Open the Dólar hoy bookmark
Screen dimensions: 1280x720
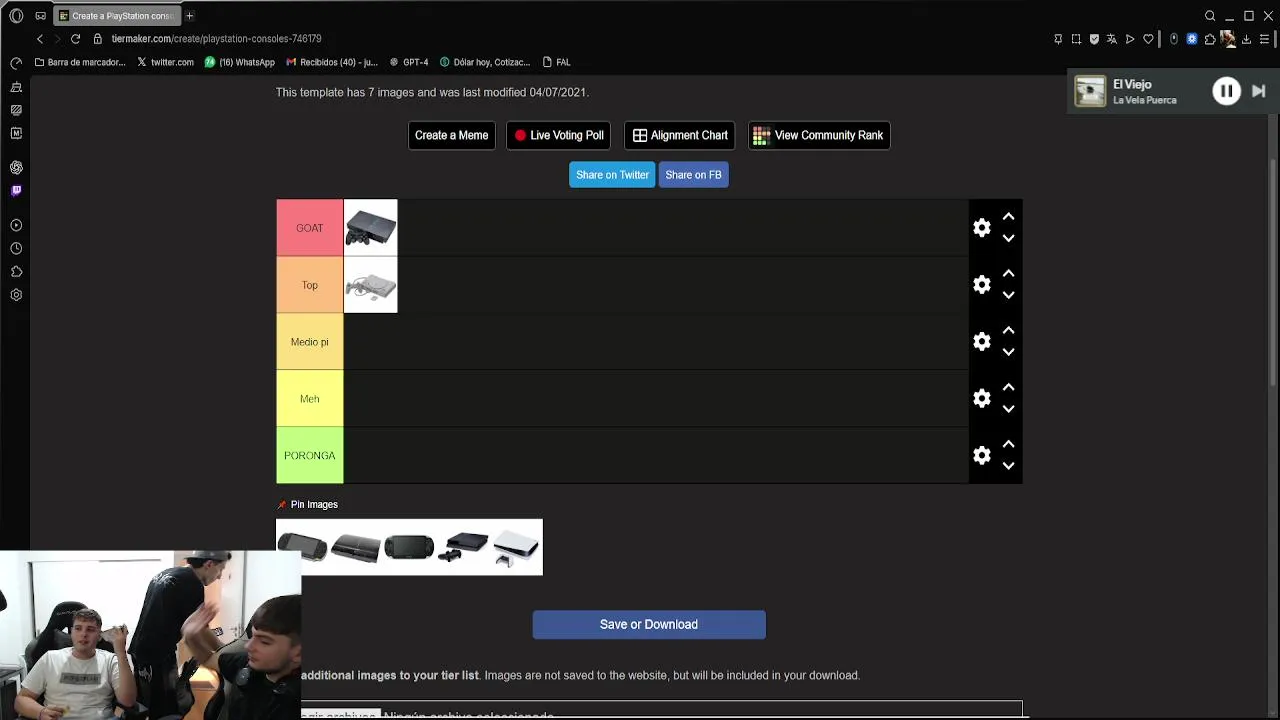click(485, 62)
